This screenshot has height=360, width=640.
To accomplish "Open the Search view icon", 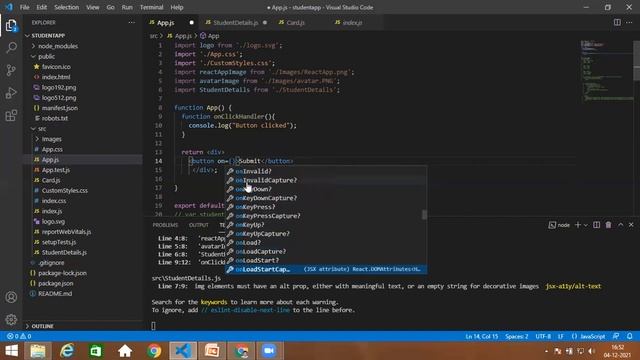I will [11, 48].
